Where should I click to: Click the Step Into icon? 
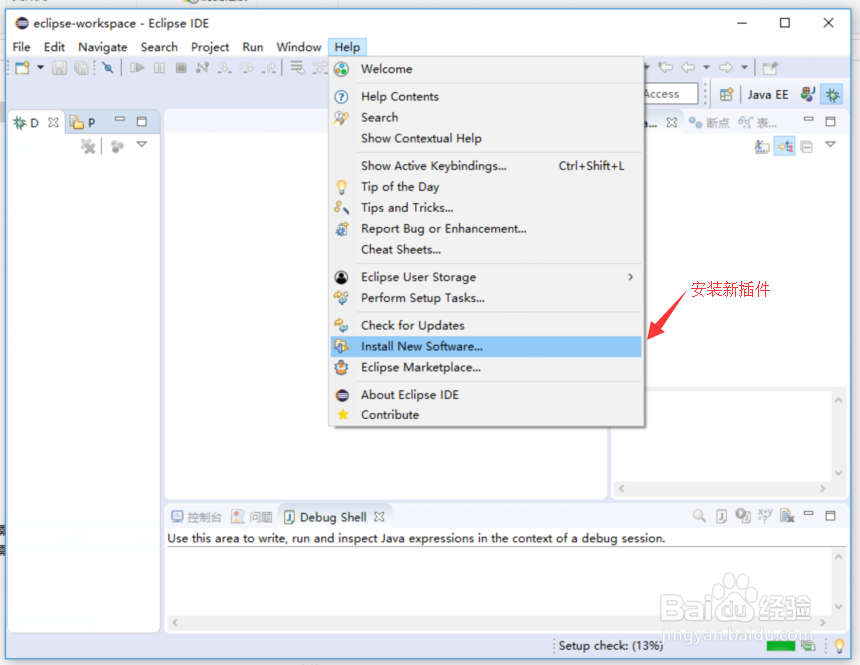pyautogui.click(x=224, y=68)
